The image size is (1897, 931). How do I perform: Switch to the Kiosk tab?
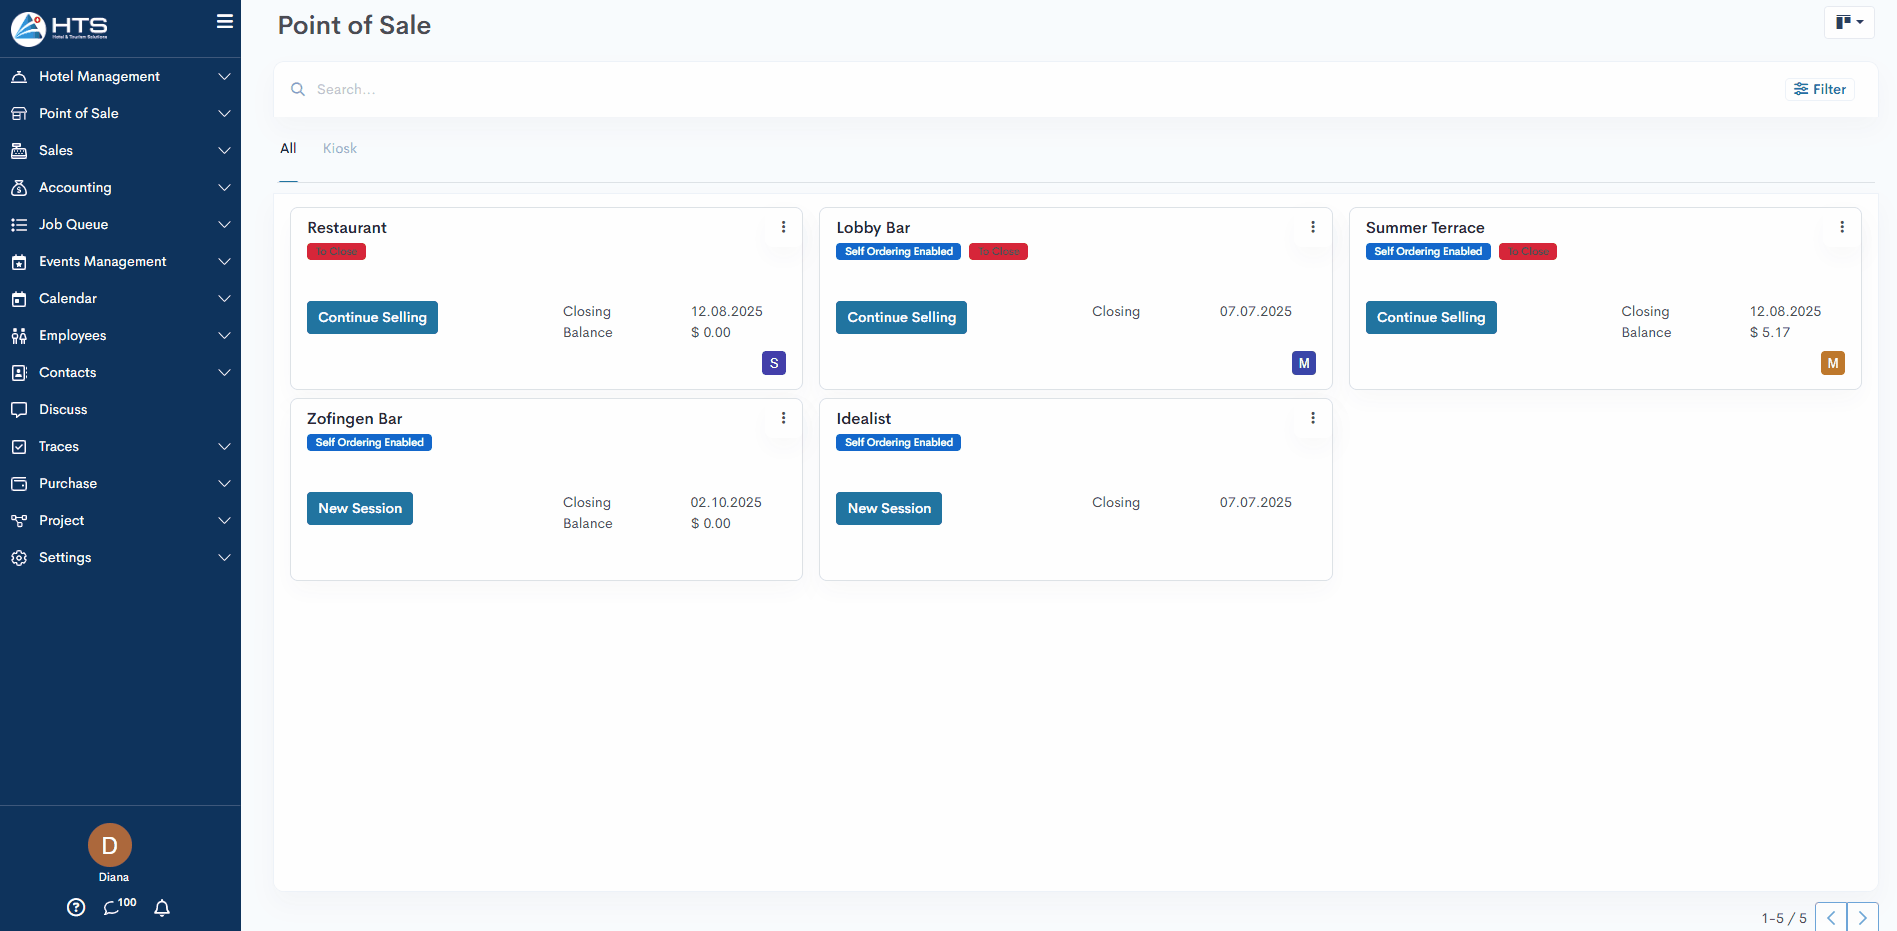[x=339, y=148]
